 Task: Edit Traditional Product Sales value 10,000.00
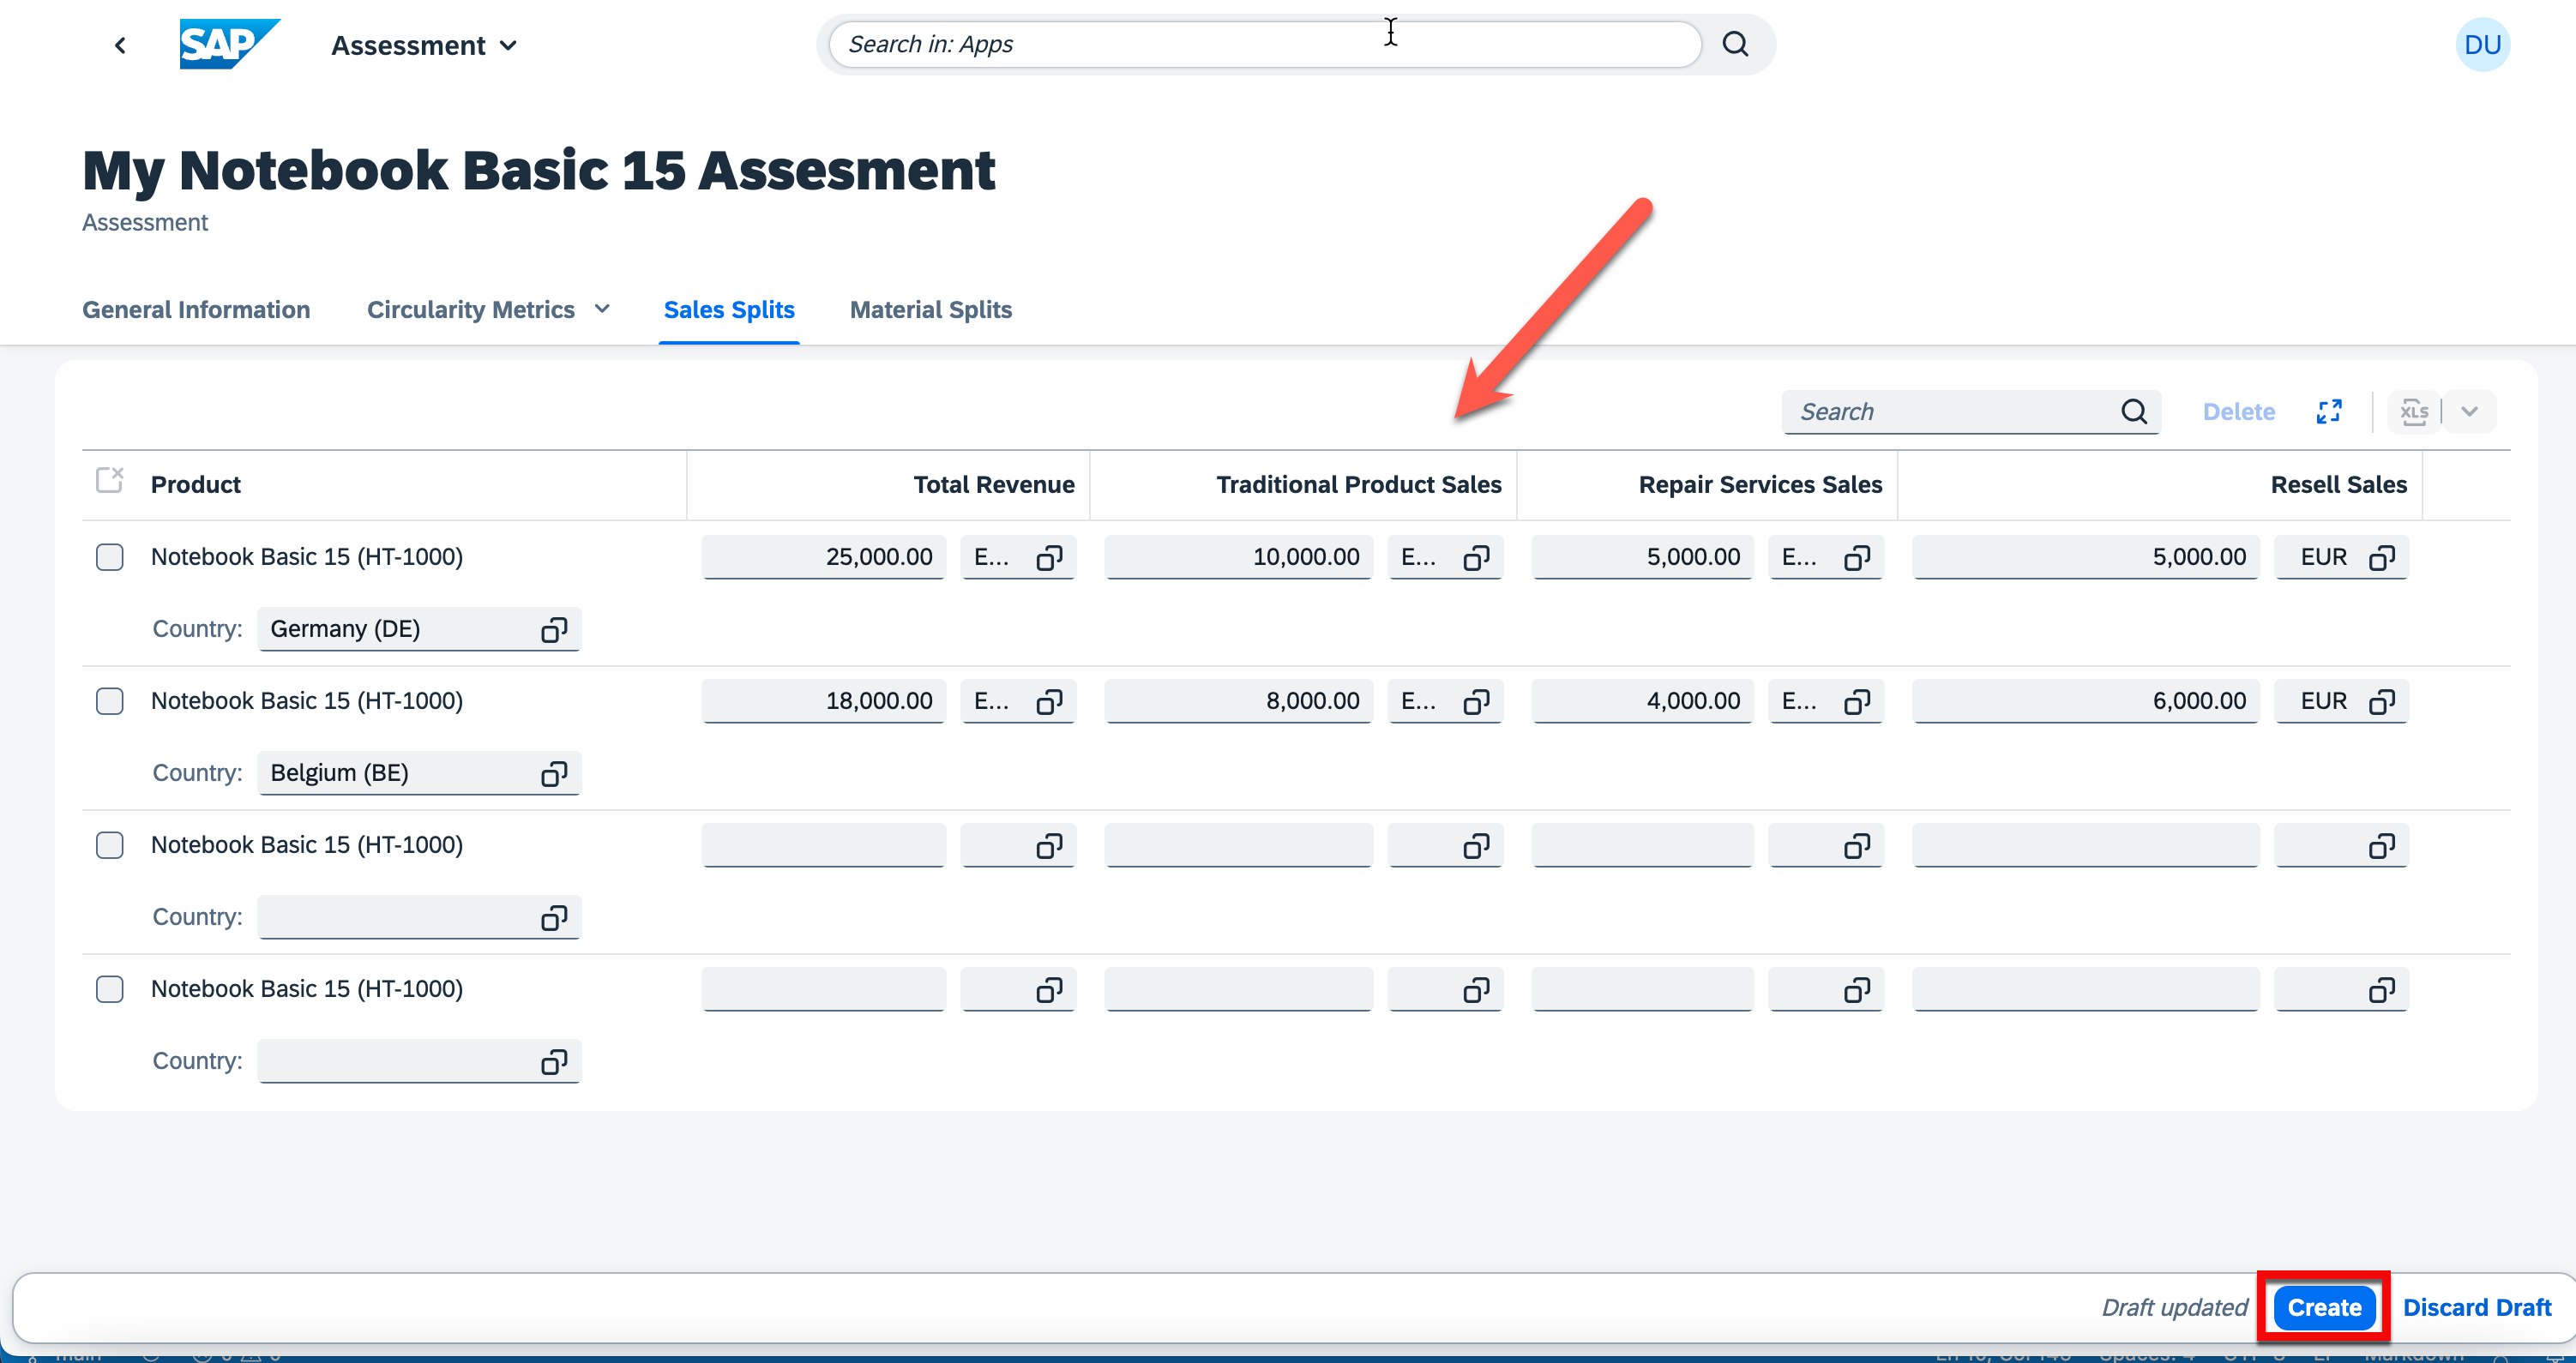pyautogui.click(x=1238, y=557)
